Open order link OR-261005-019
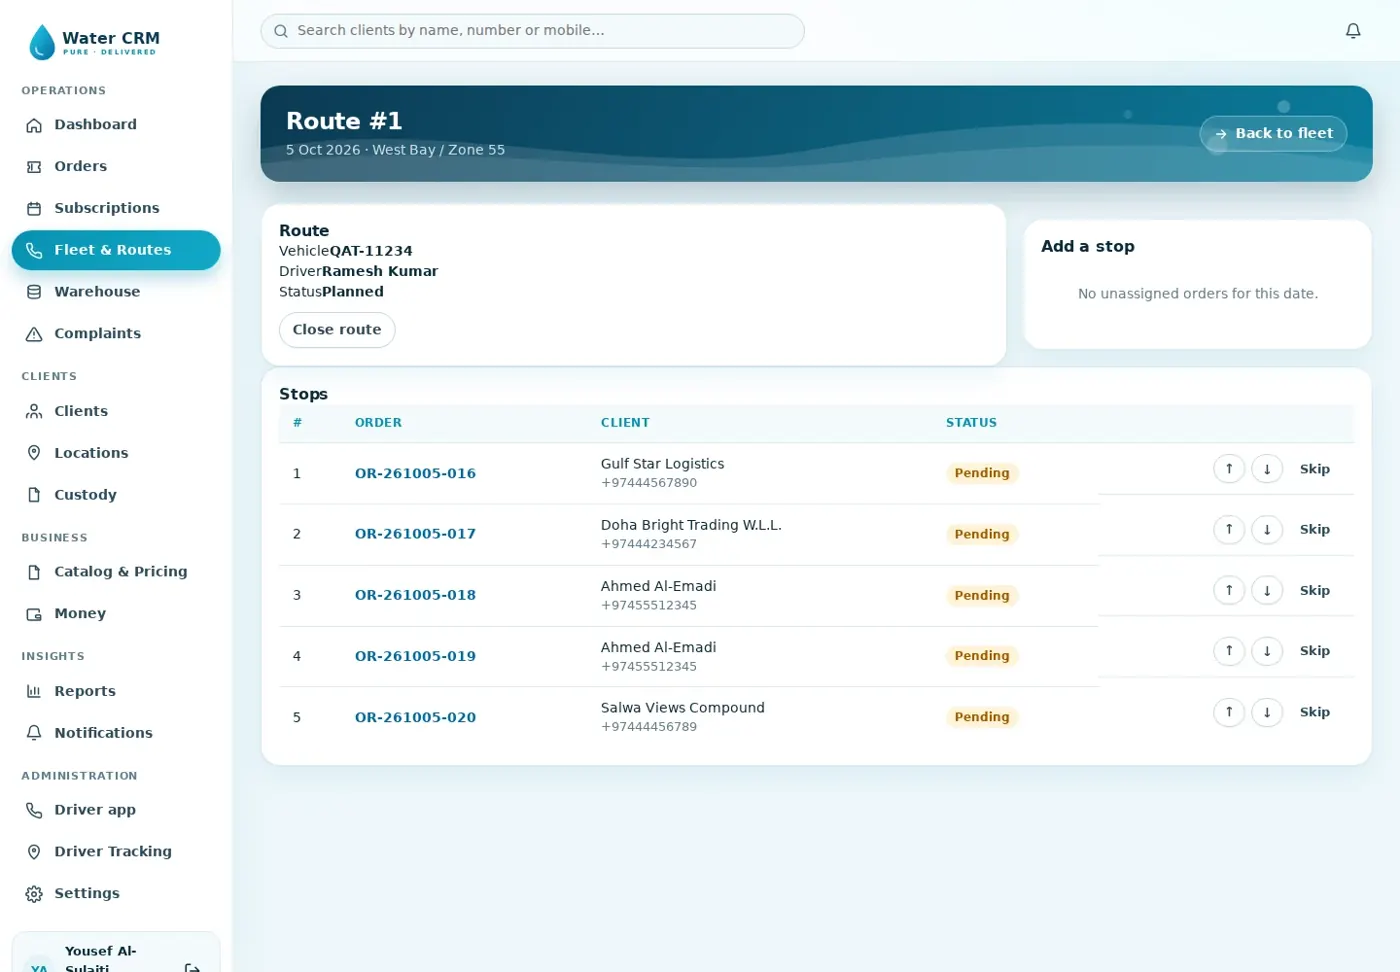 pyautogui.click(x=415, y=656)
